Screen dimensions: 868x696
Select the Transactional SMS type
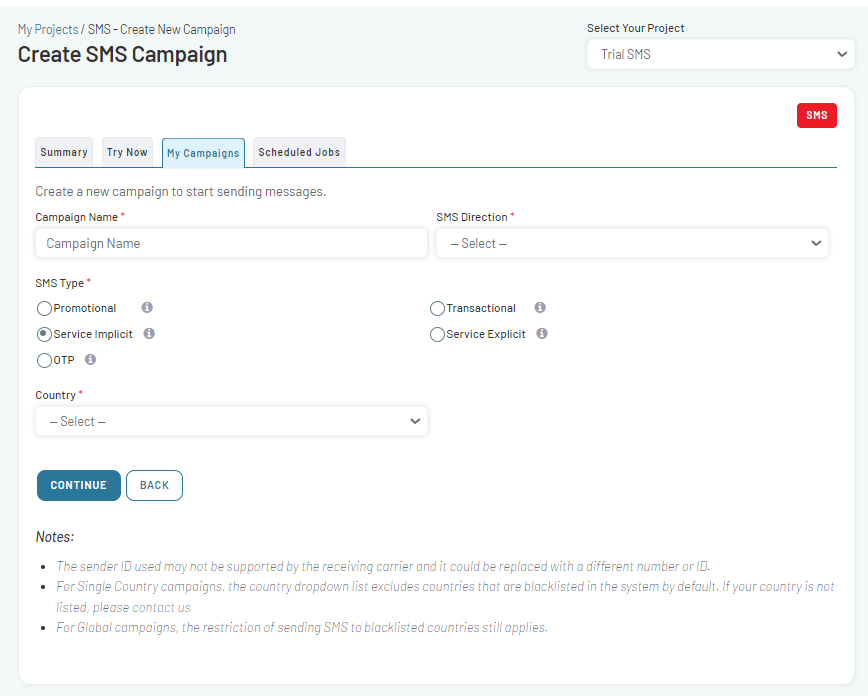click(x=437, y=308)
